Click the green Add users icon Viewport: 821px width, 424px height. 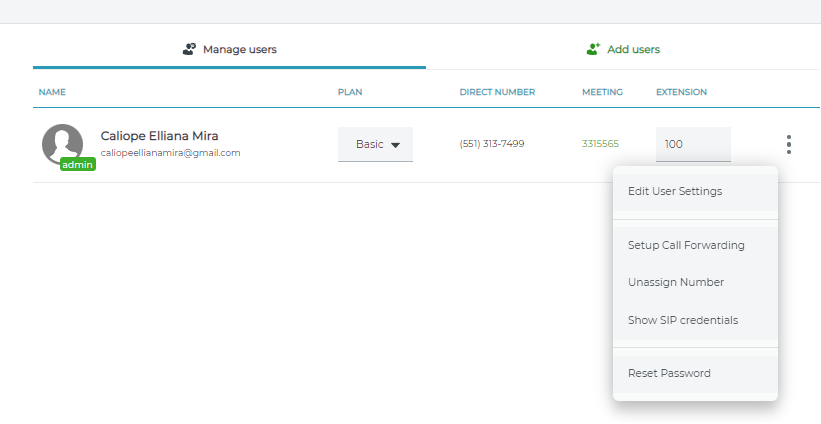pos(593,49)
